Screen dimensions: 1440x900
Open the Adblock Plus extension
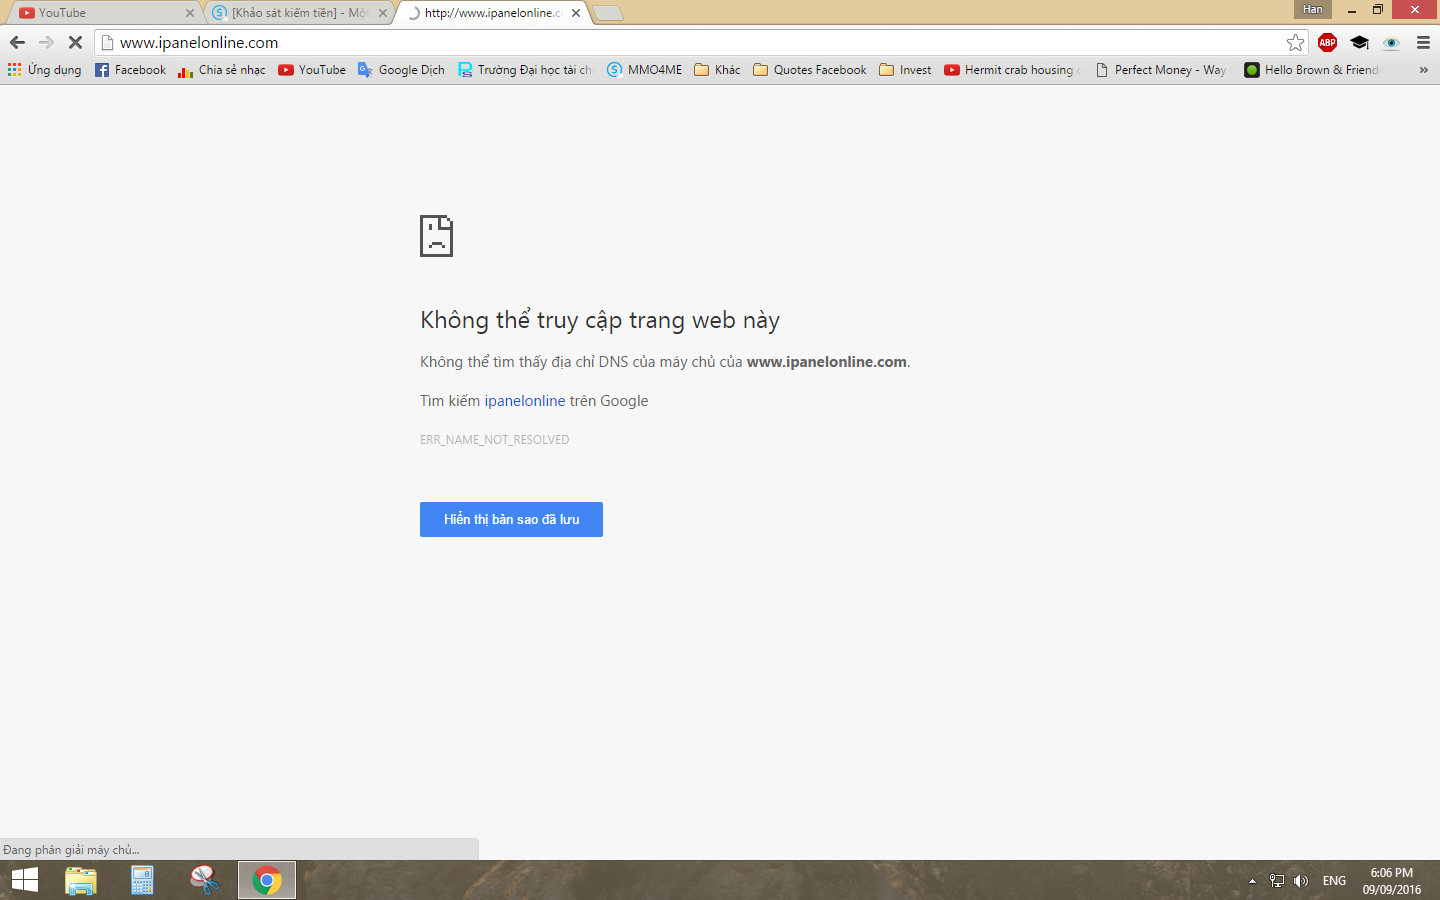[x=1328, y=42]
